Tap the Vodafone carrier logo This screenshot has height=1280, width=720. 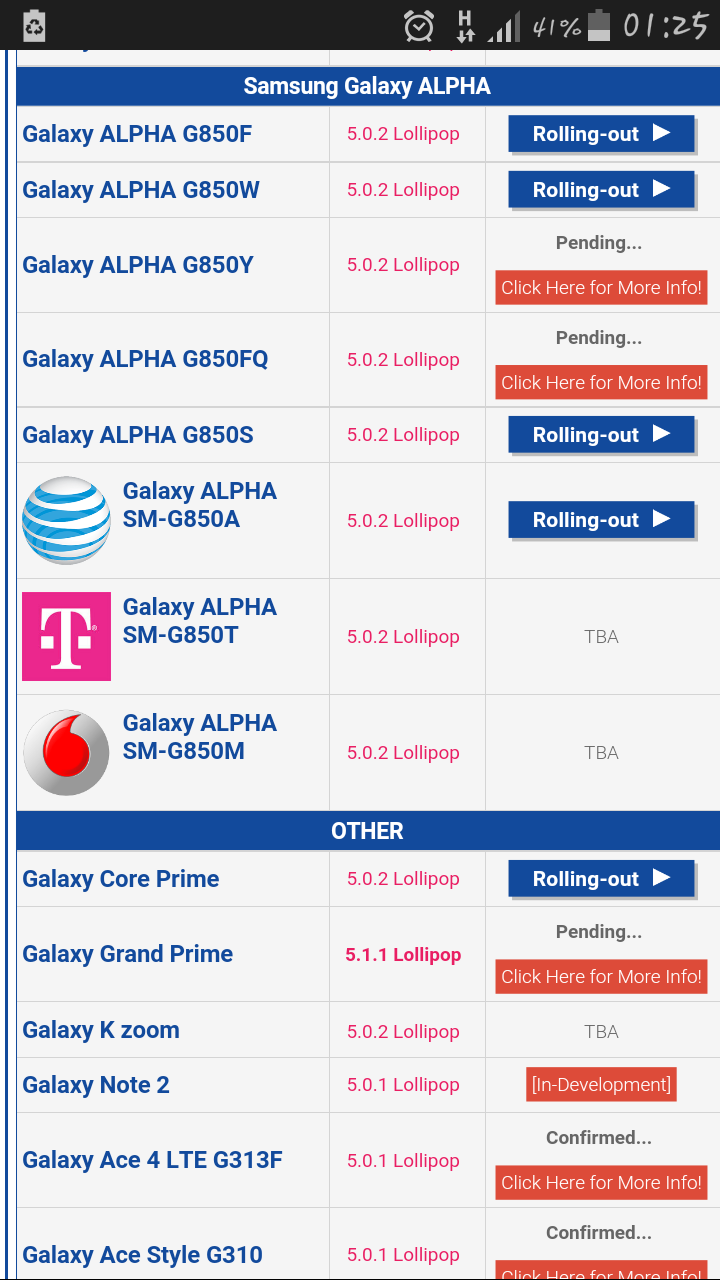[66, 752]
